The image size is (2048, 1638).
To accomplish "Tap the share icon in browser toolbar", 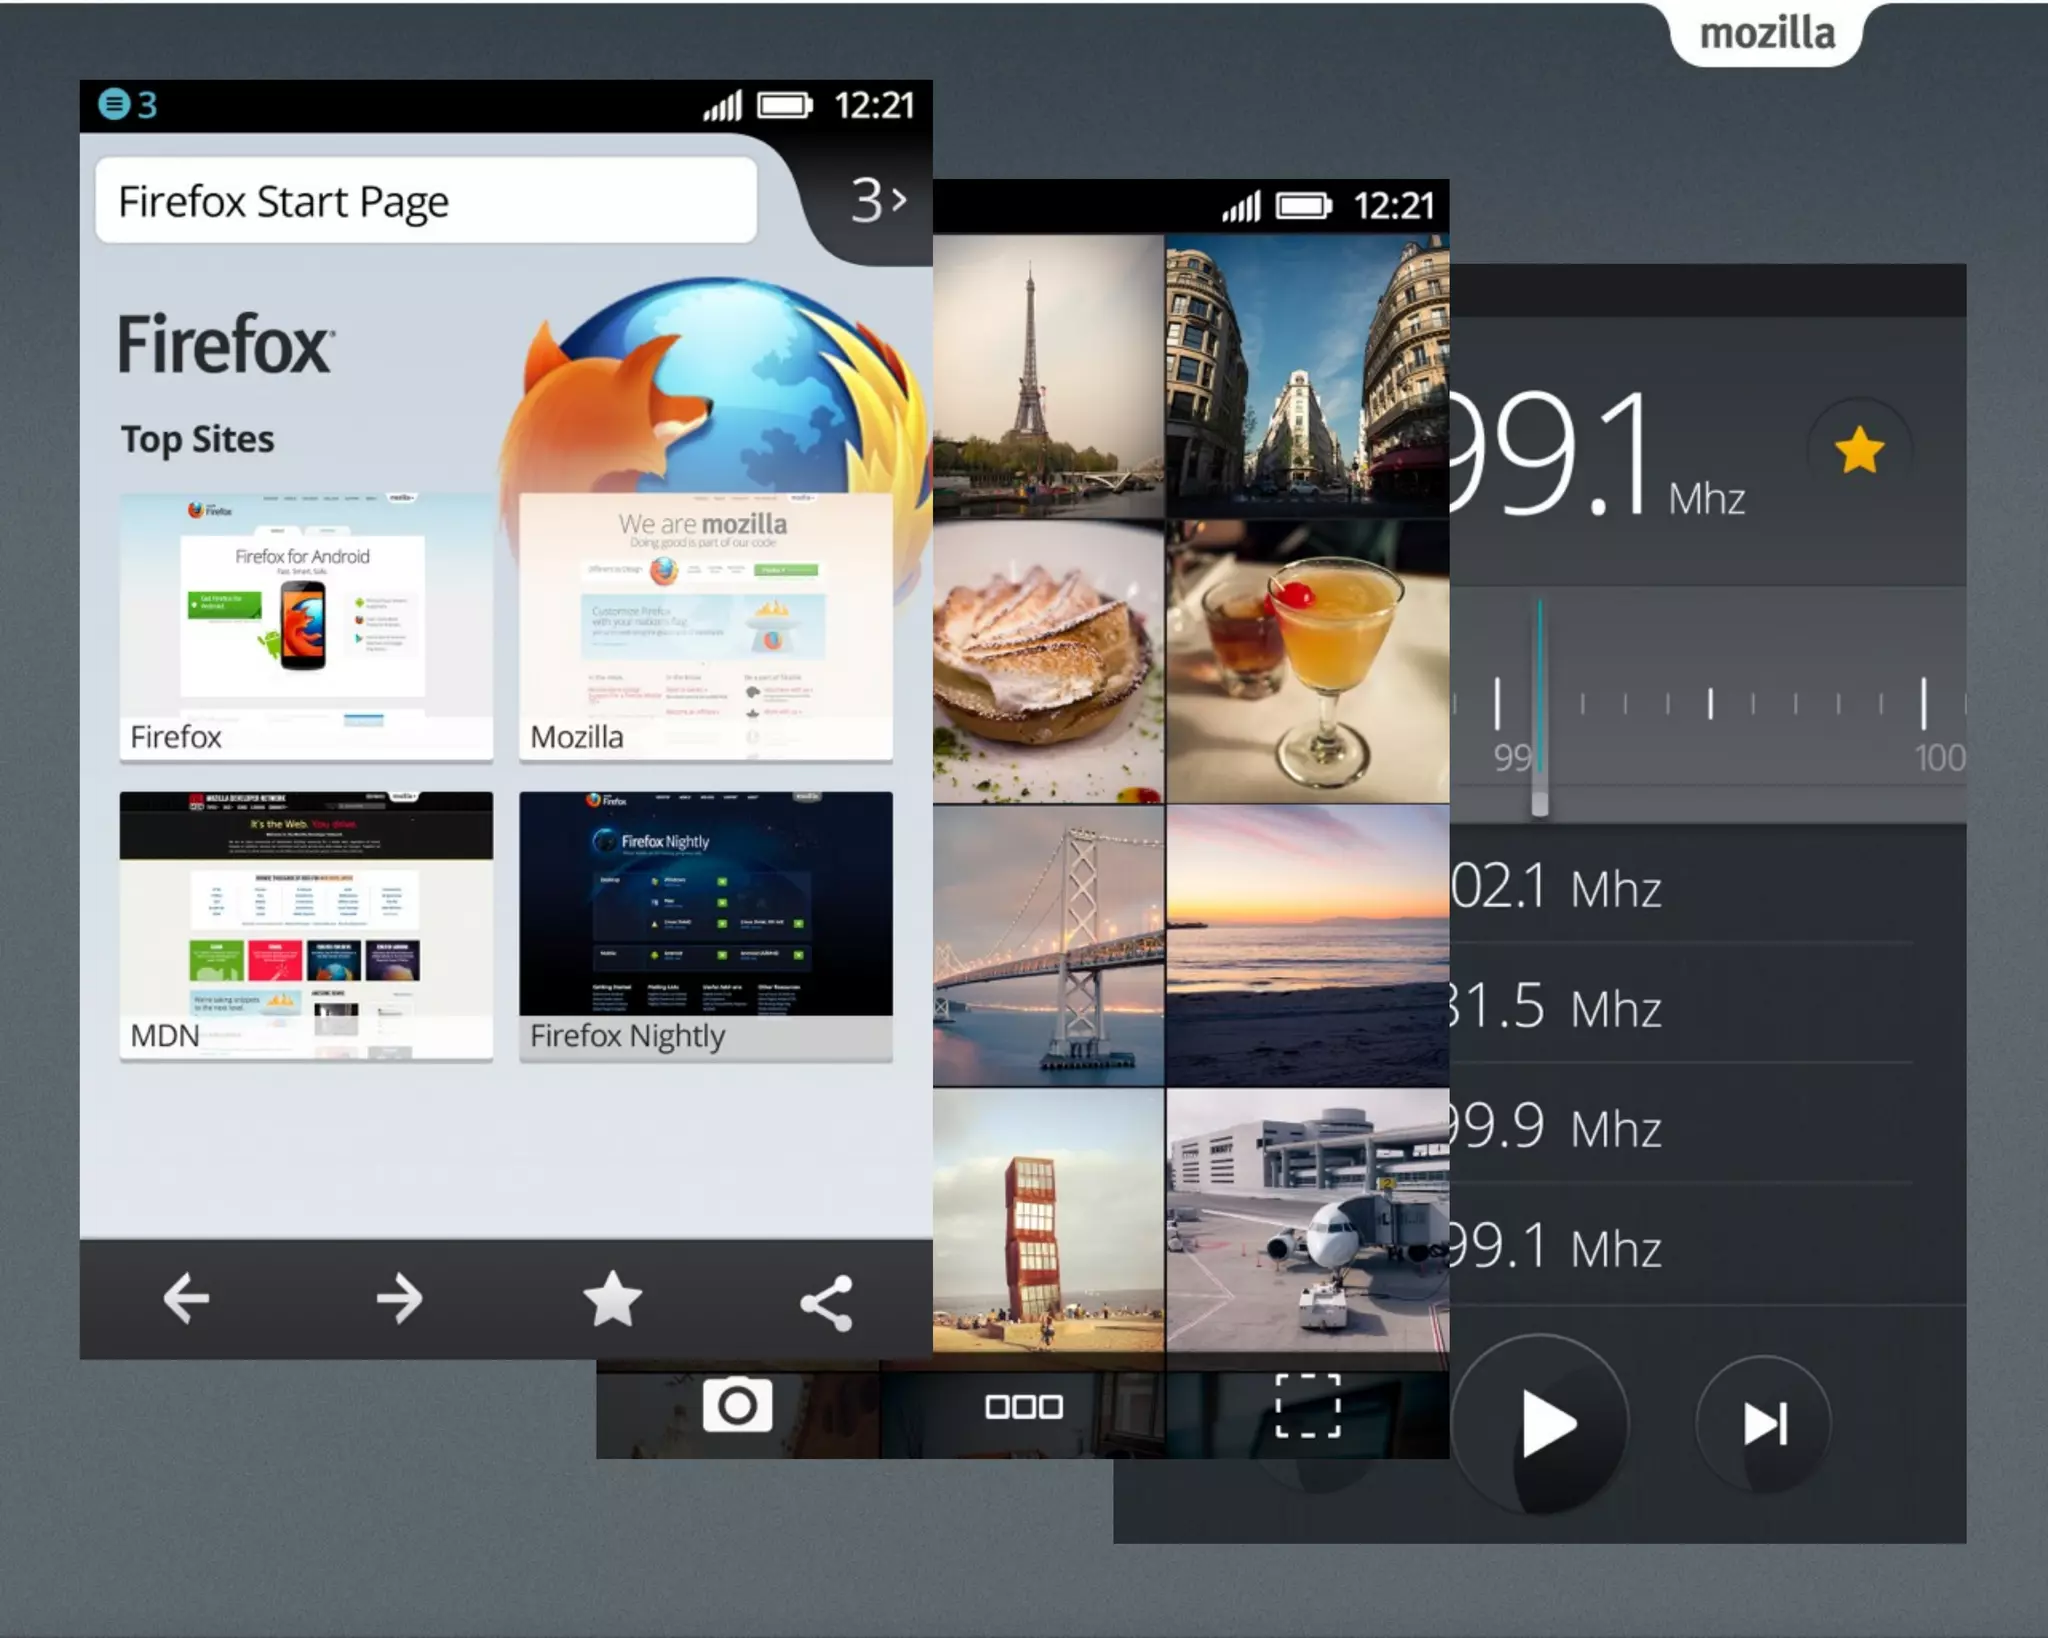I will point(827,1302).
